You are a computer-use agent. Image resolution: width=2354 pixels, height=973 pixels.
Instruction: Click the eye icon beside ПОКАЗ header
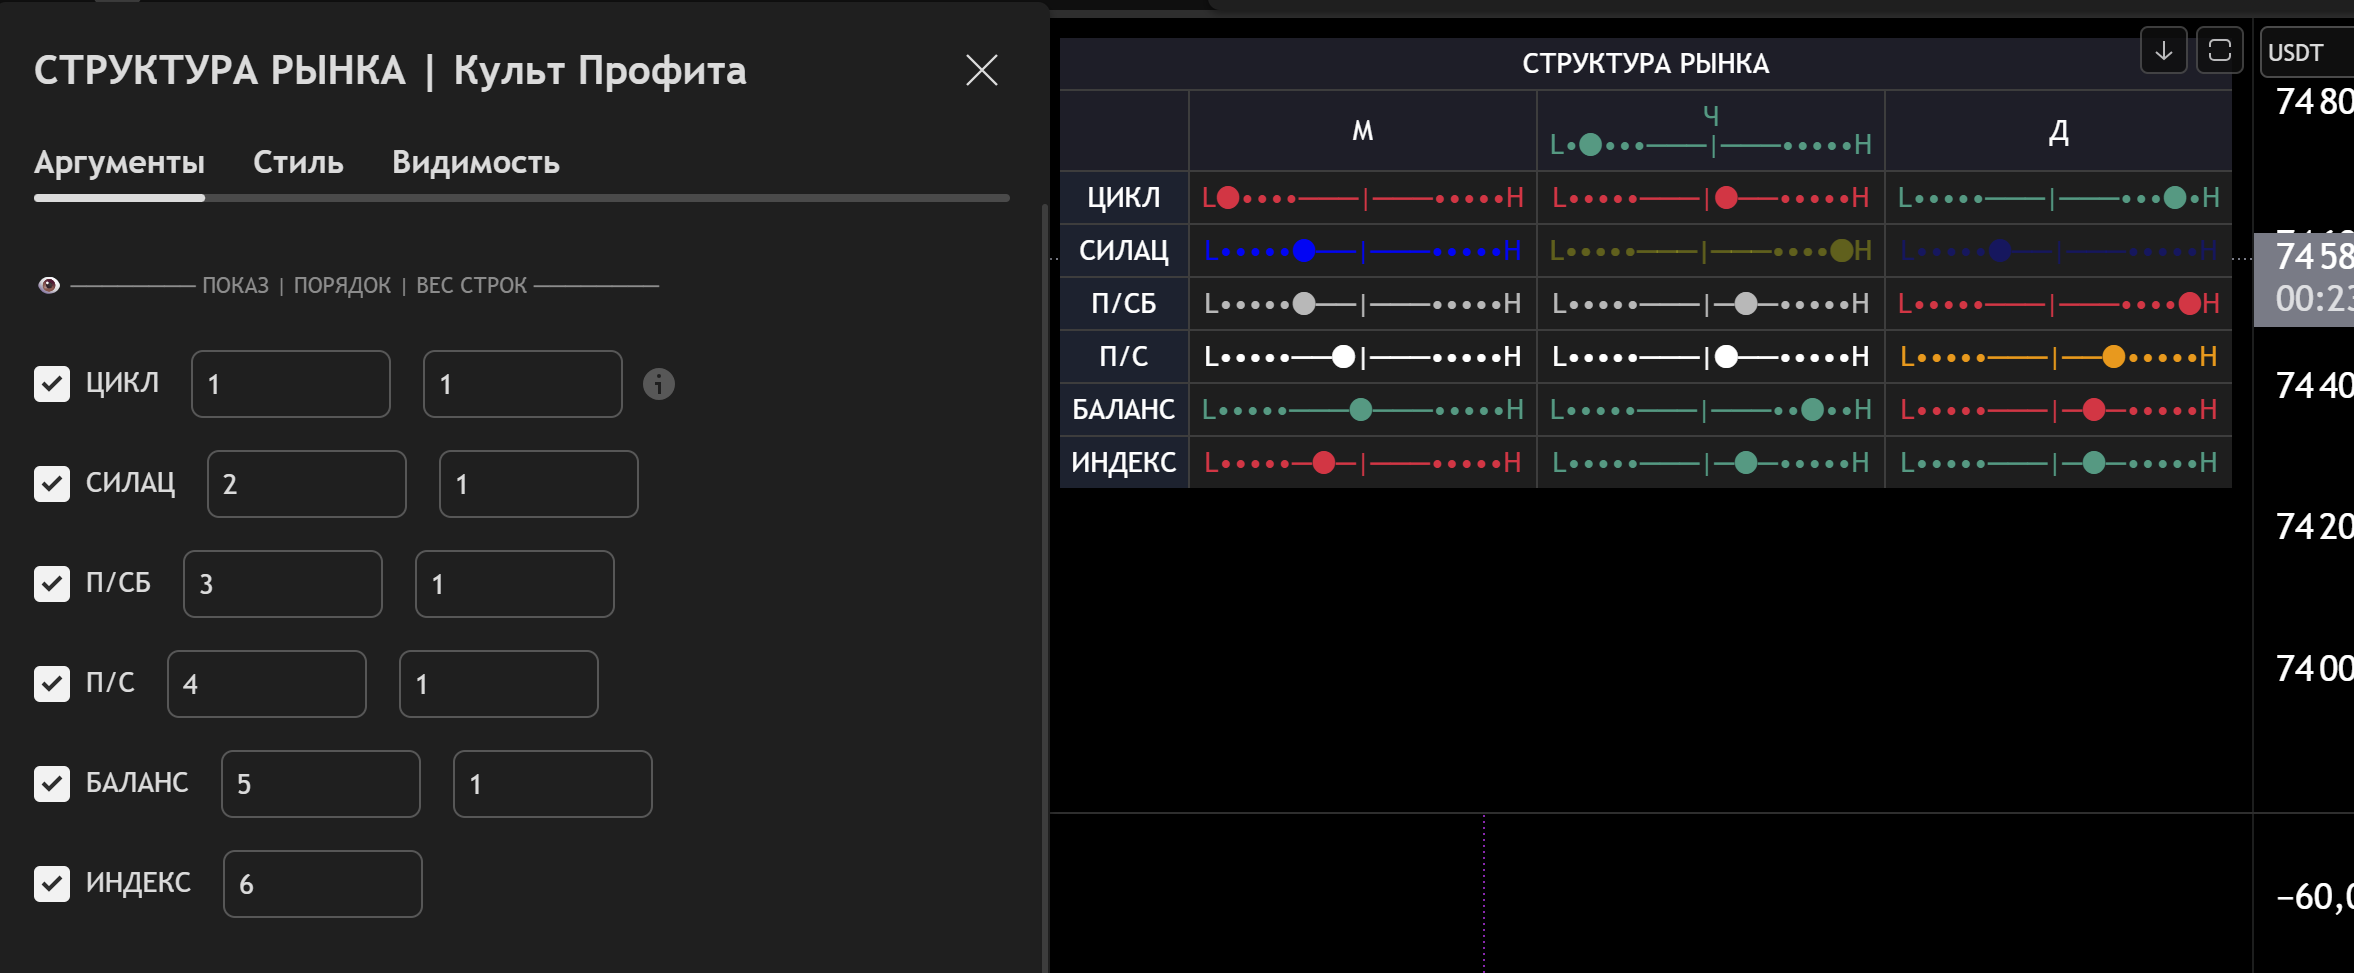(49, 286)
